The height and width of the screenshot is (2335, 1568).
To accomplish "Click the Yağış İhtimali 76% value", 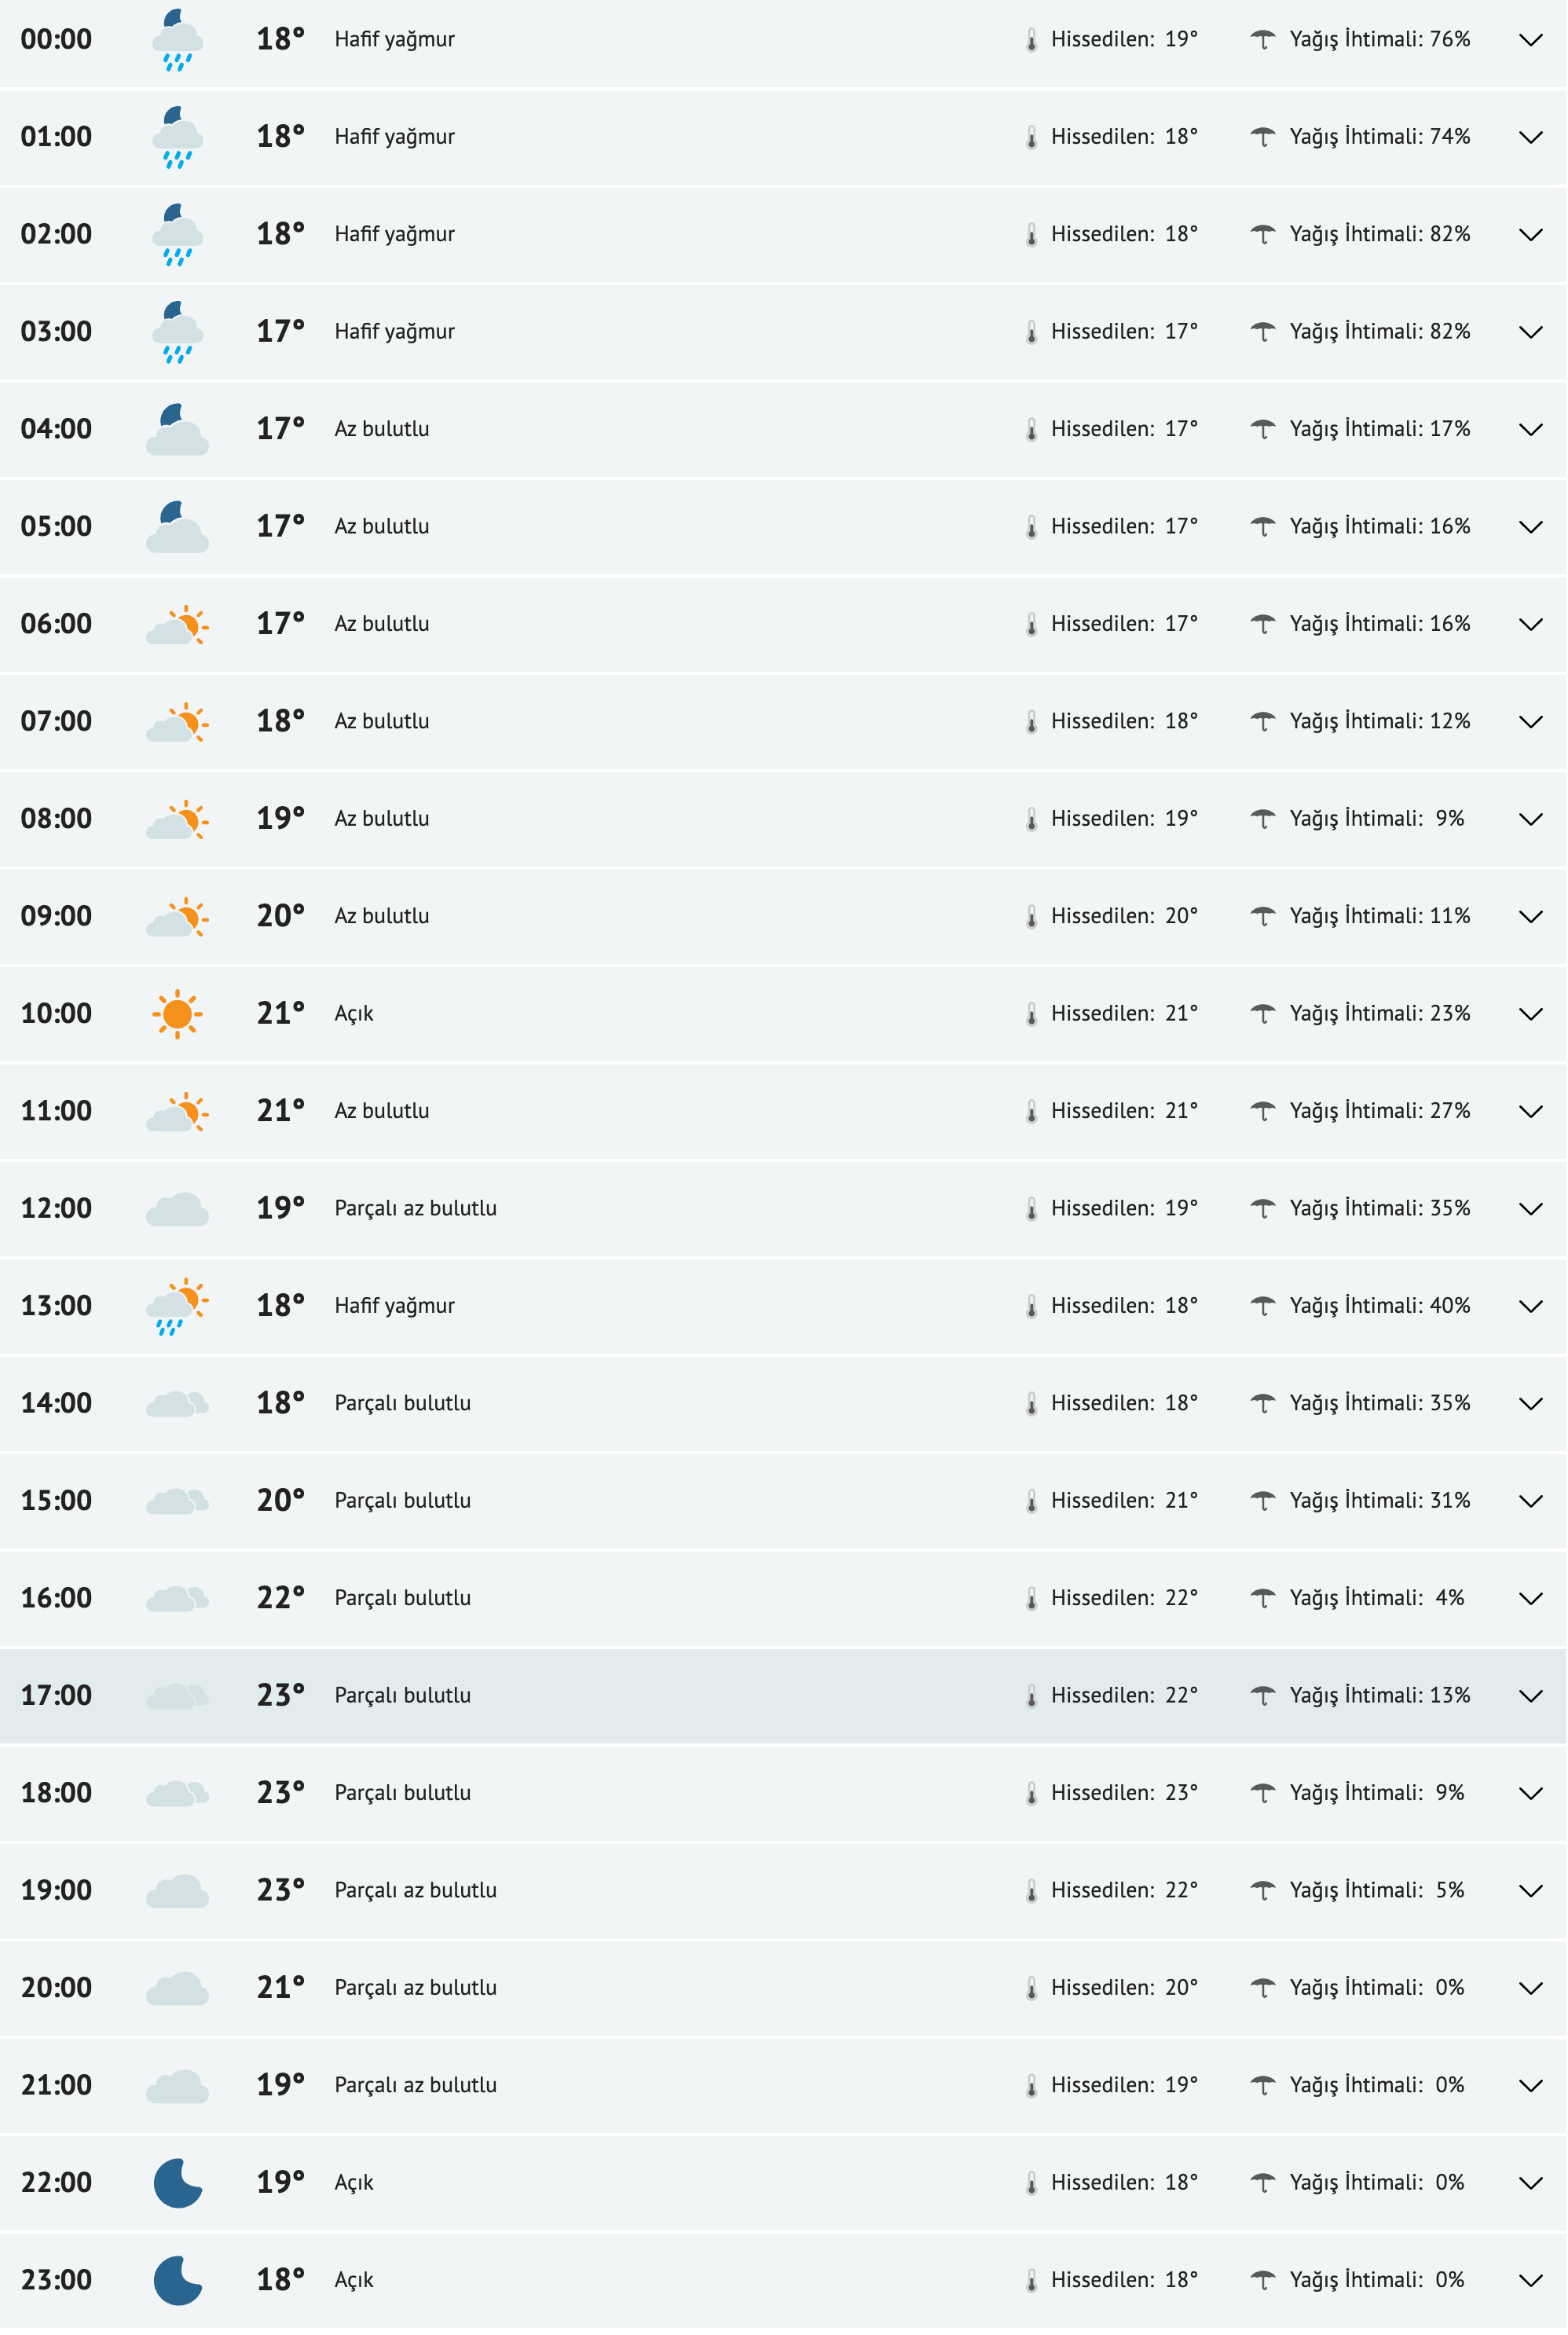I will point(1380,40).
